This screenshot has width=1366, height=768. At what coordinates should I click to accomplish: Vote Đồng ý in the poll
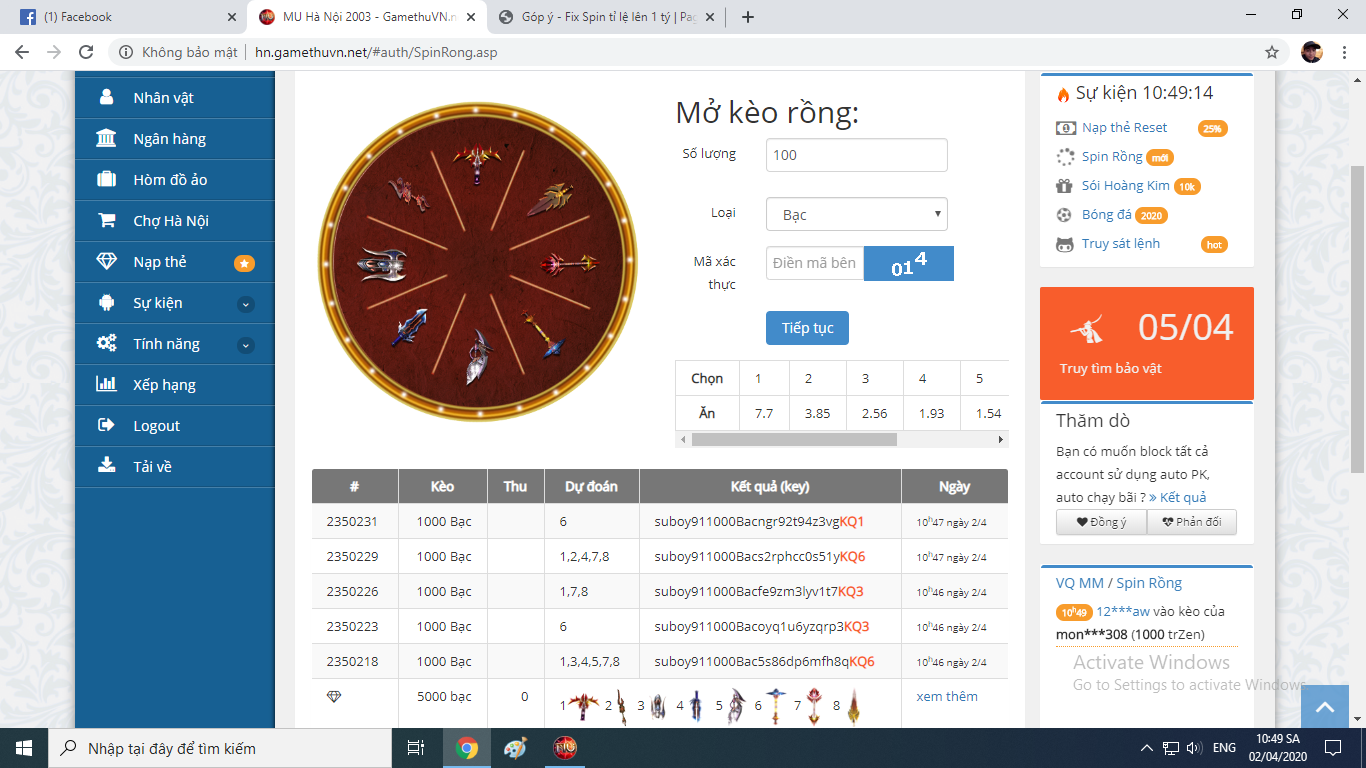[1100, 522]
